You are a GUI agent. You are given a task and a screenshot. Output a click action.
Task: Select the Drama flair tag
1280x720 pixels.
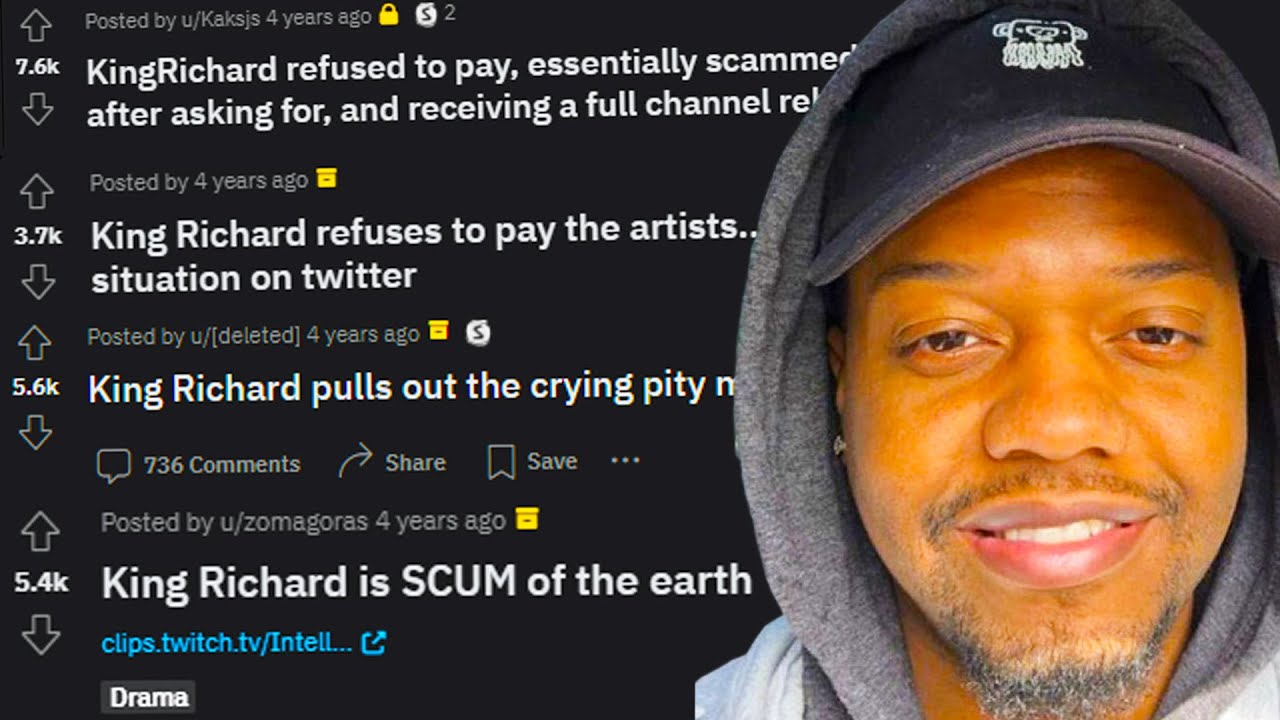coord(149,697)
